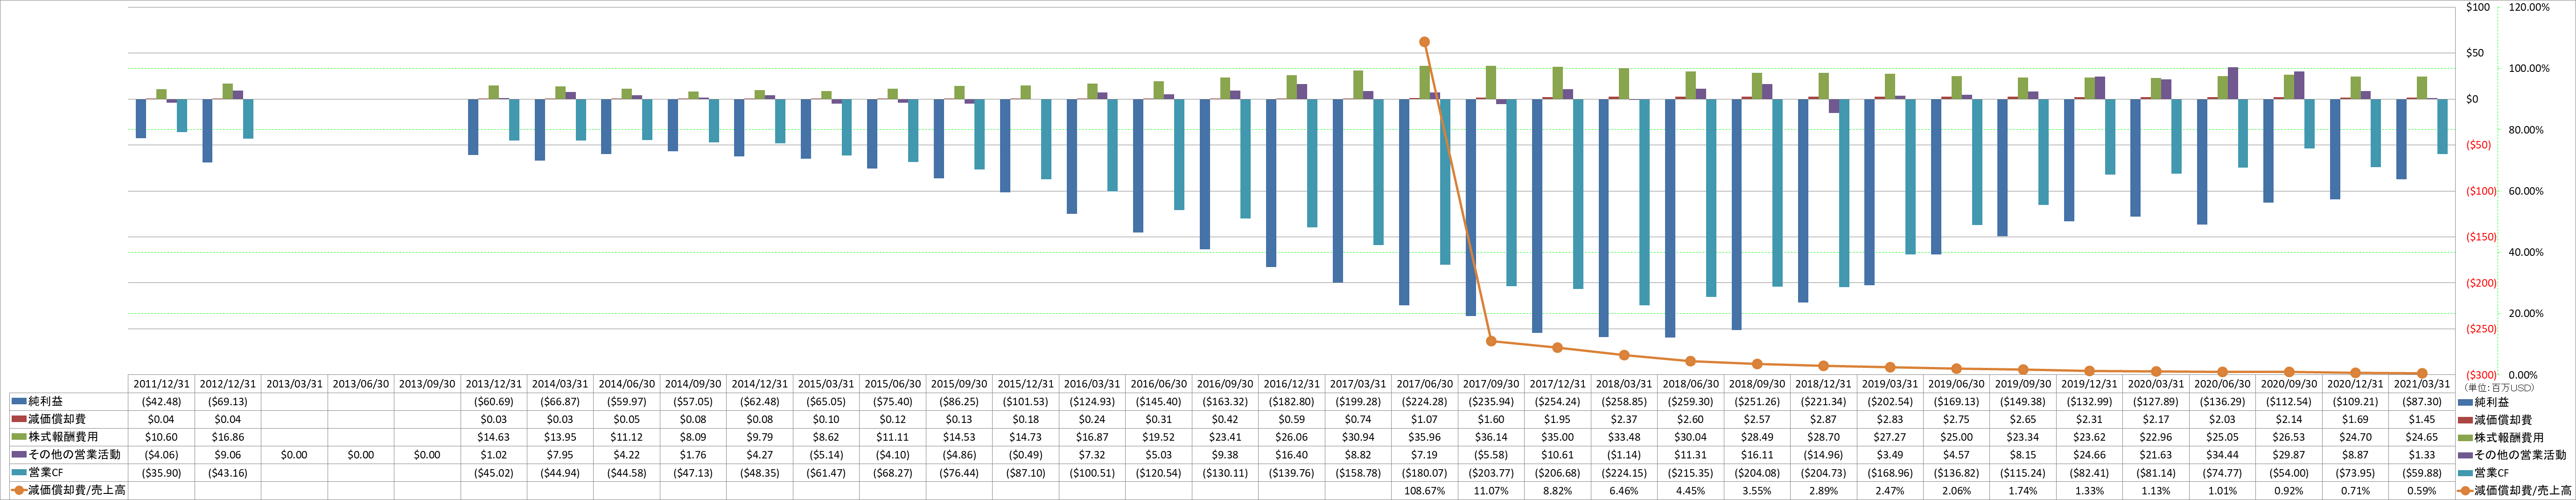Click the 2013/06/30 column header
Screen dimensions: 2576x500
coord(361,384)
